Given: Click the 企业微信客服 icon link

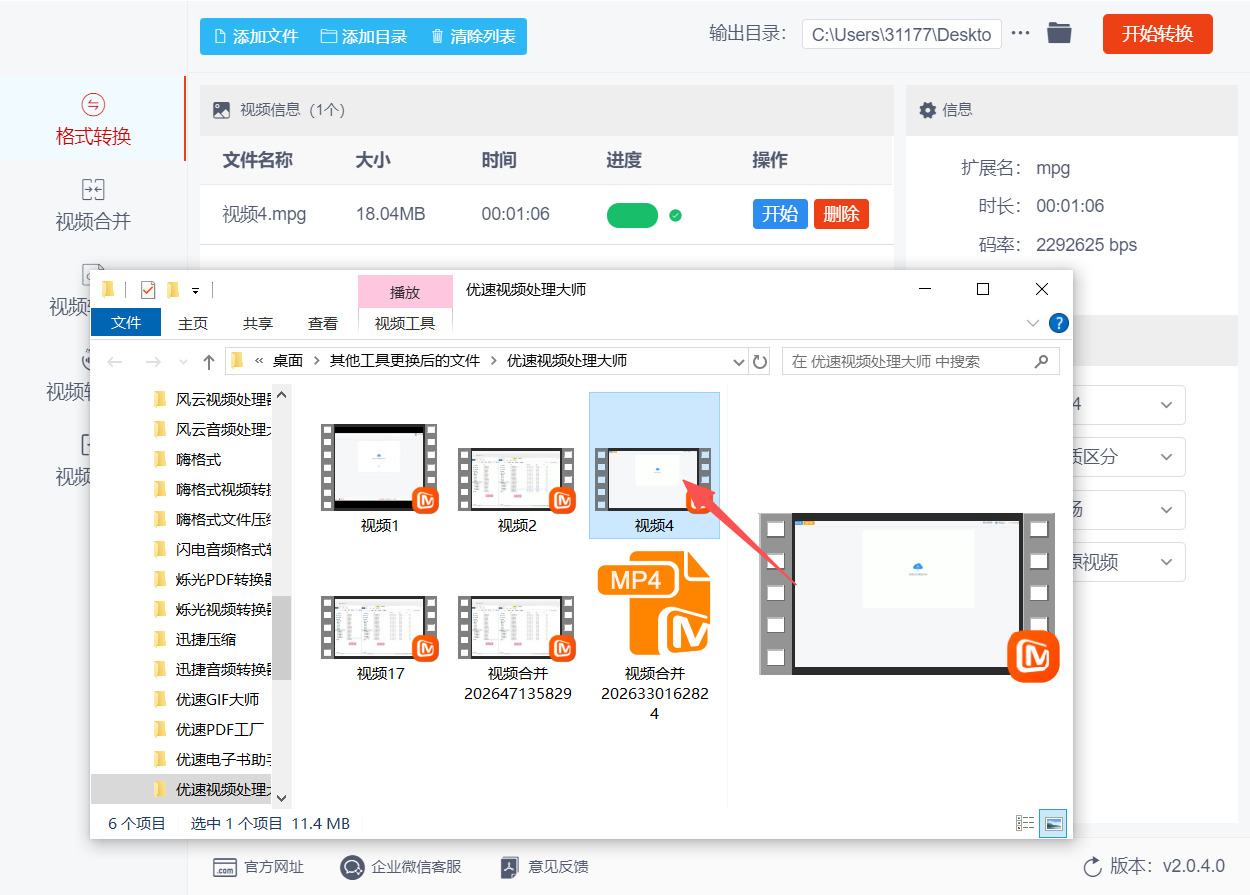Looking at the screenshot, I should pos(351,867).
